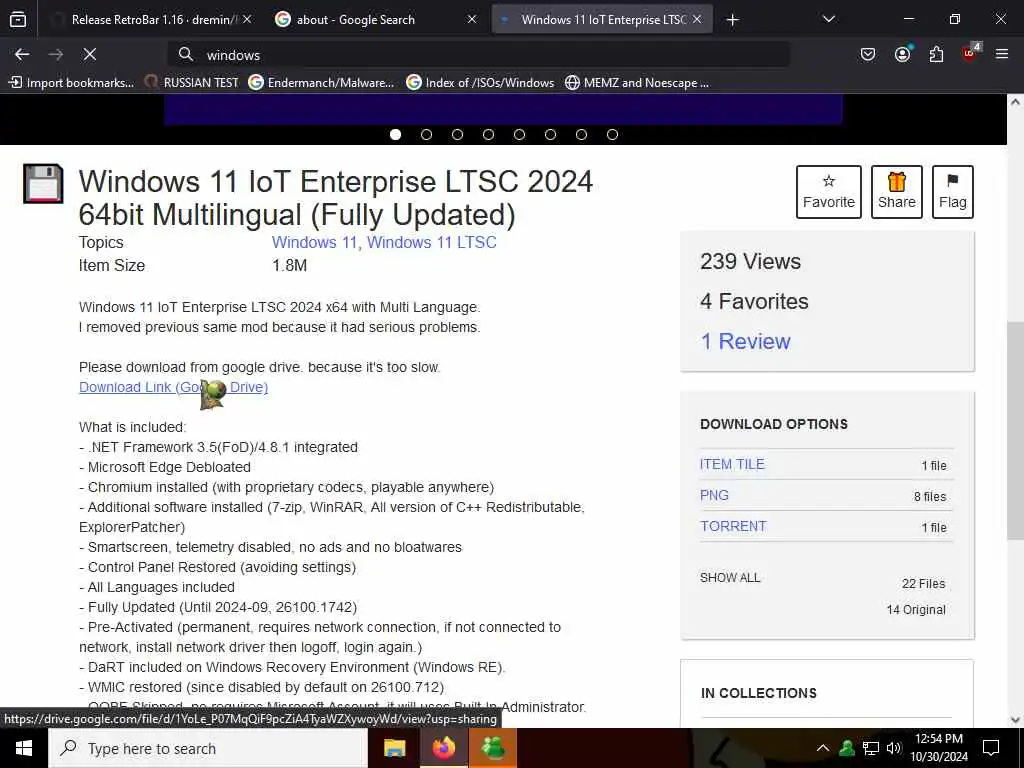Open RUSSIAN TEST bookmark

point(192,83)
